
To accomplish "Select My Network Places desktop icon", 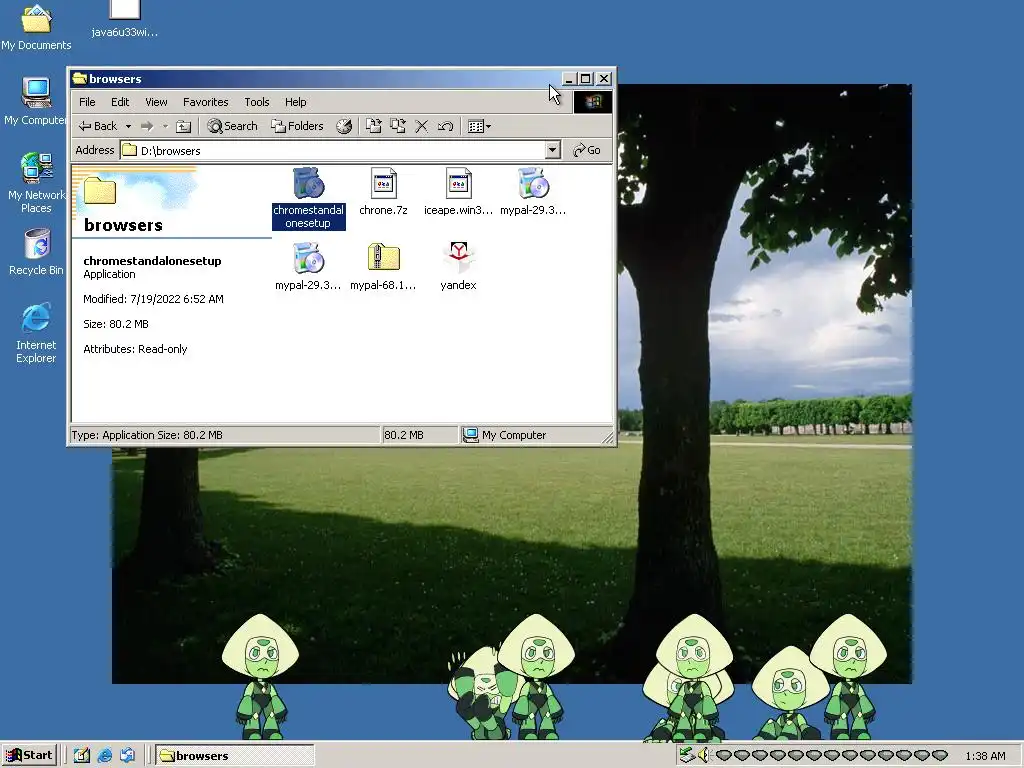I will click(36, 183).
